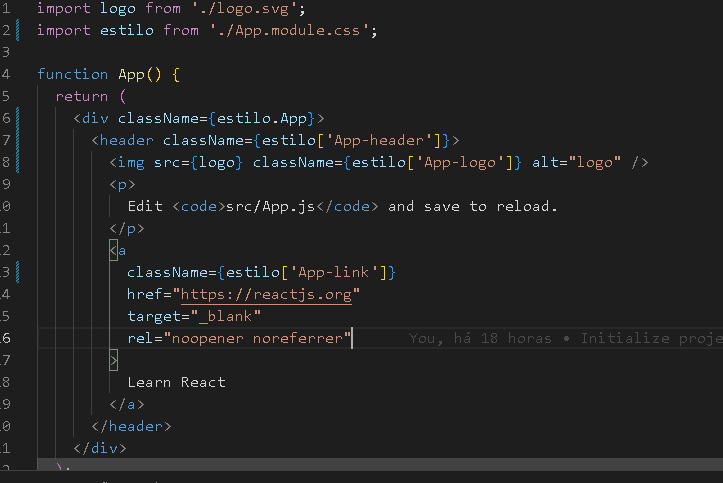Click the alt="logo" attribute value

594,162
